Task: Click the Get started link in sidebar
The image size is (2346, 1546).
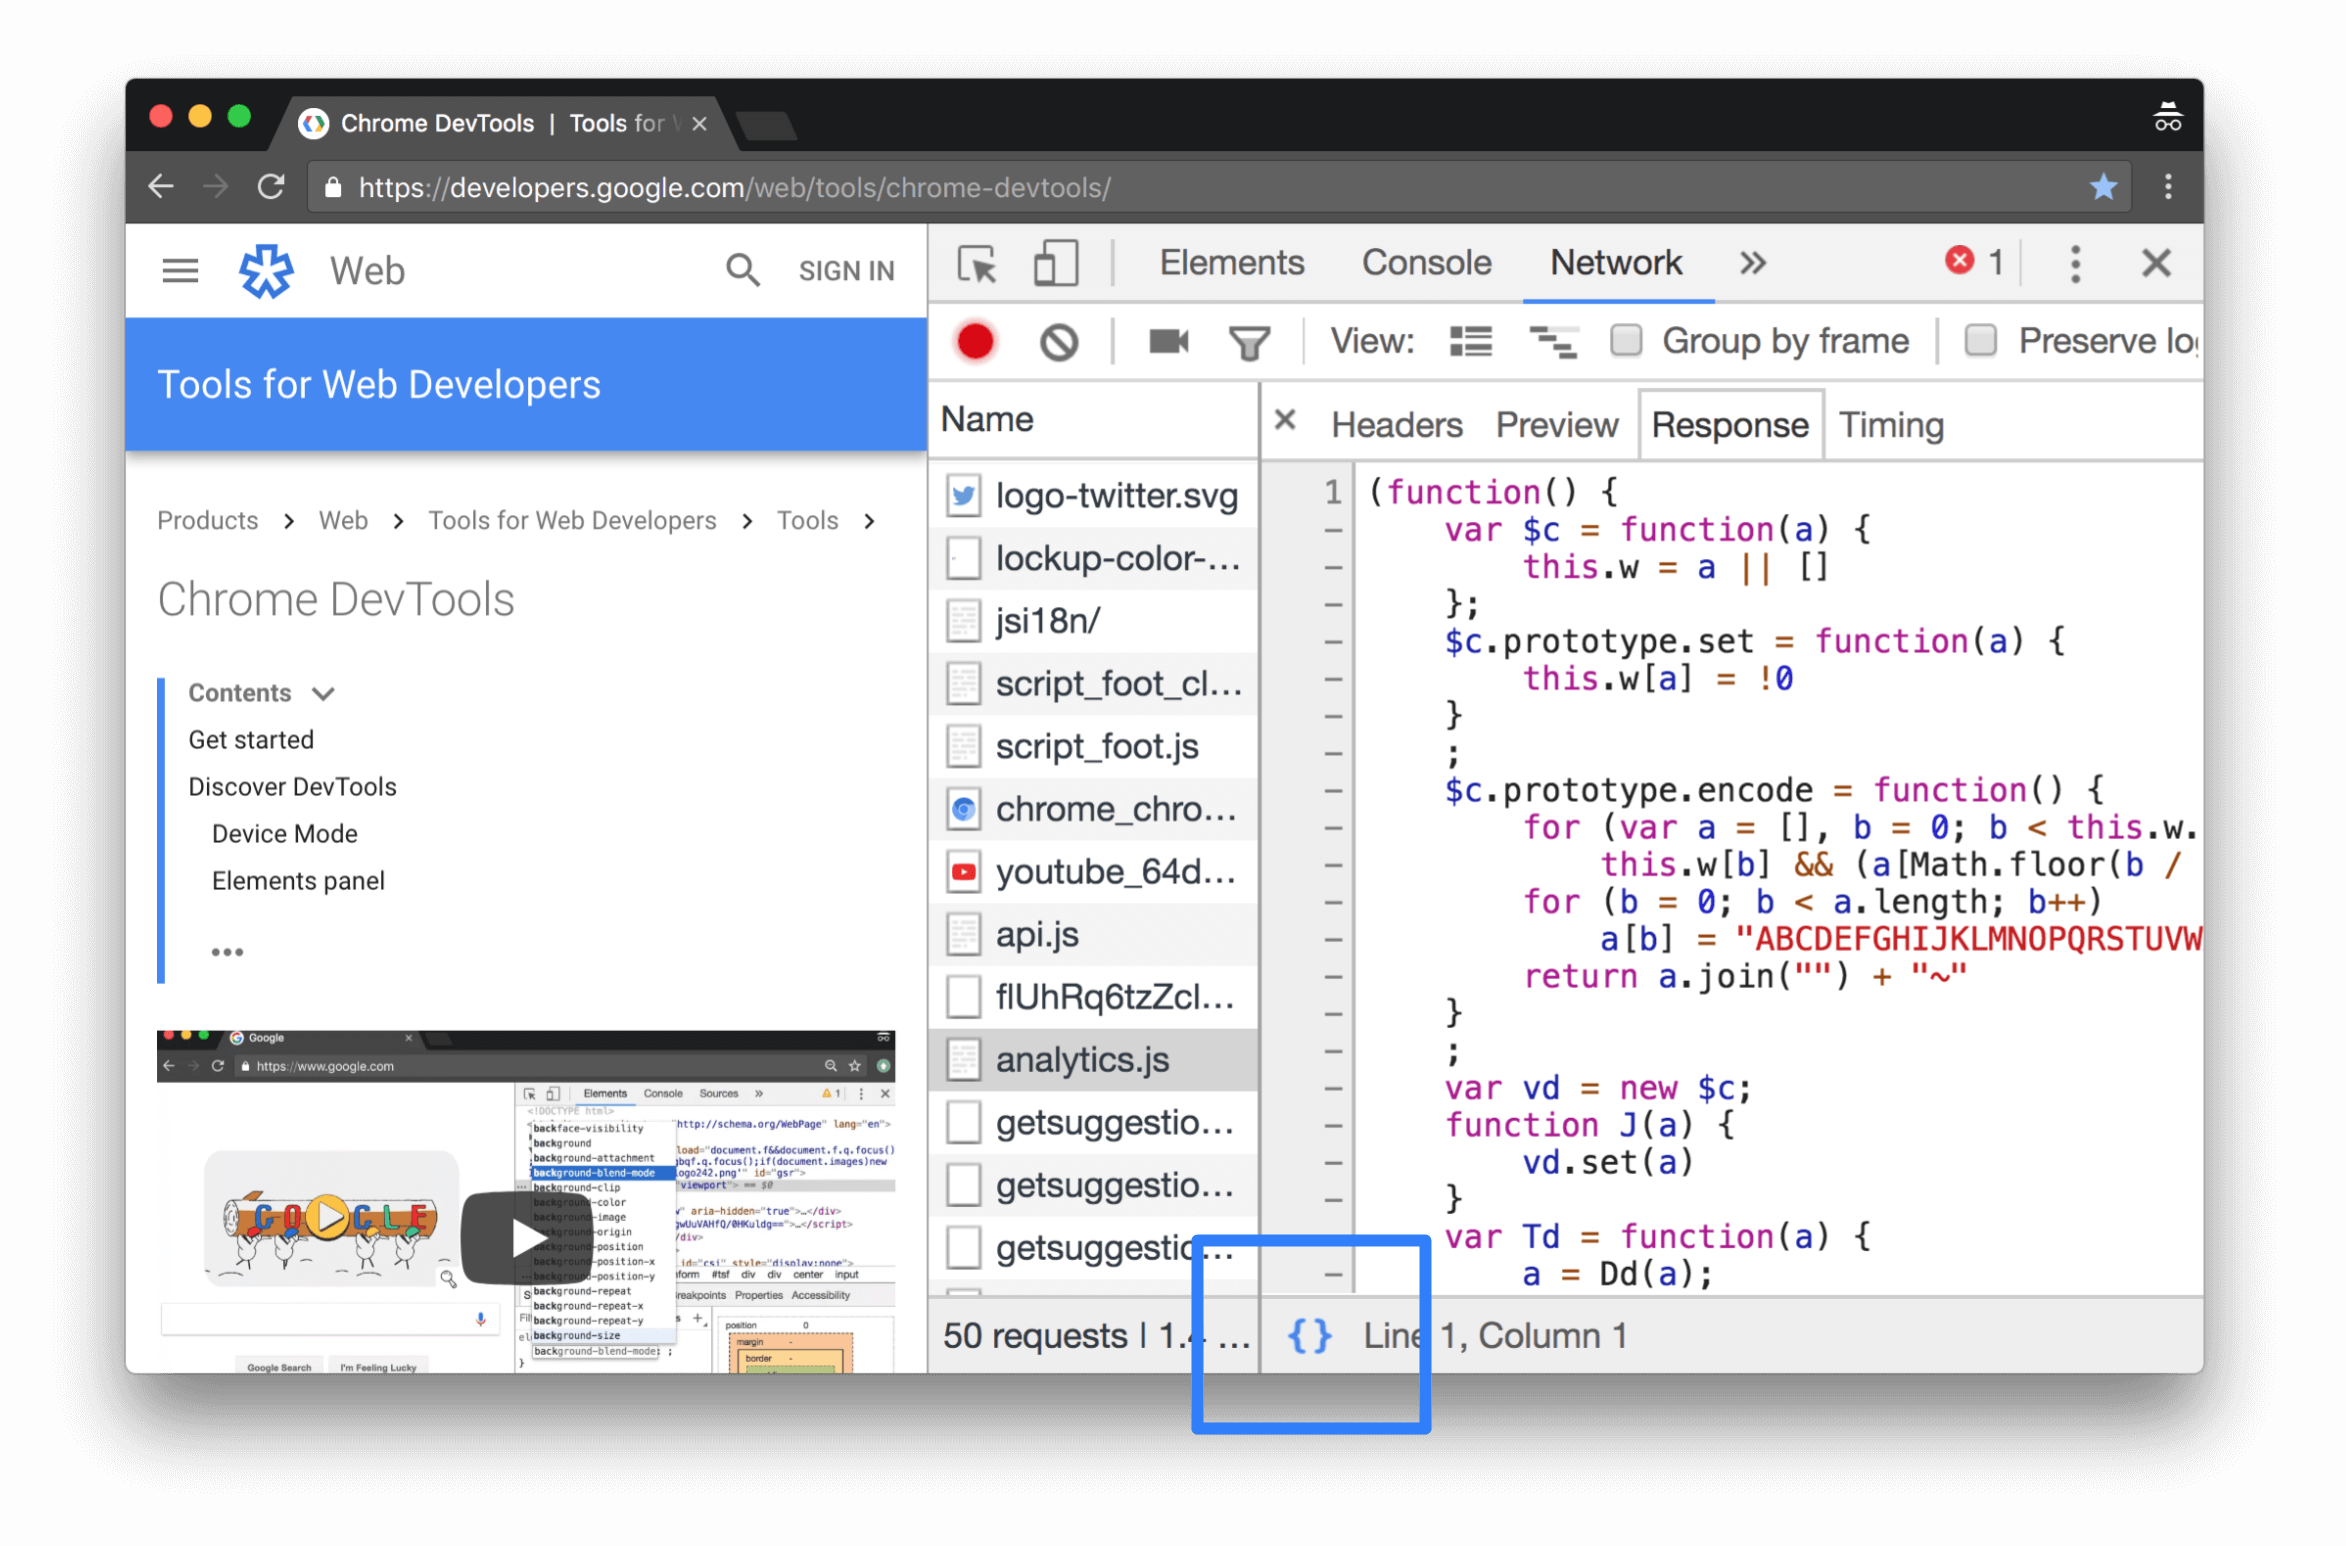Action: click(250, 740)
